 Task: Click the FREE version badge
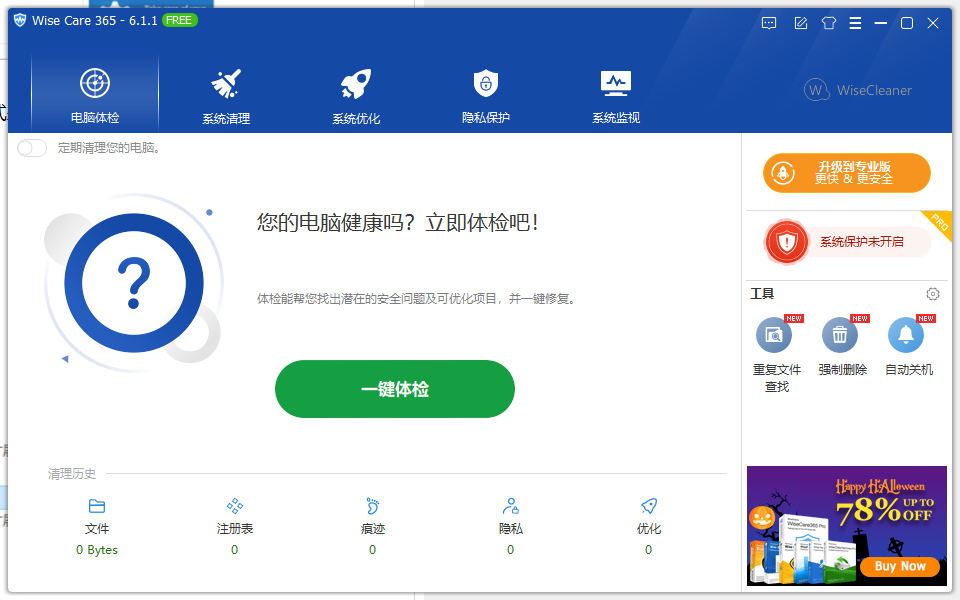(x=179, y=20)
